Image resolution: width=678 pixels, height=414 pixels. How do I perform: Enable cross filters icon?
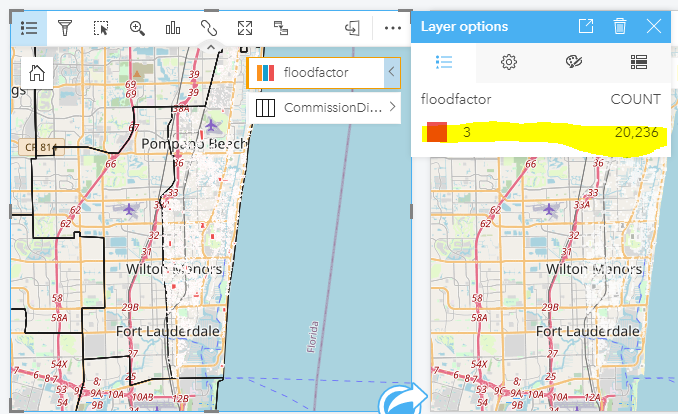pos(281,29)
